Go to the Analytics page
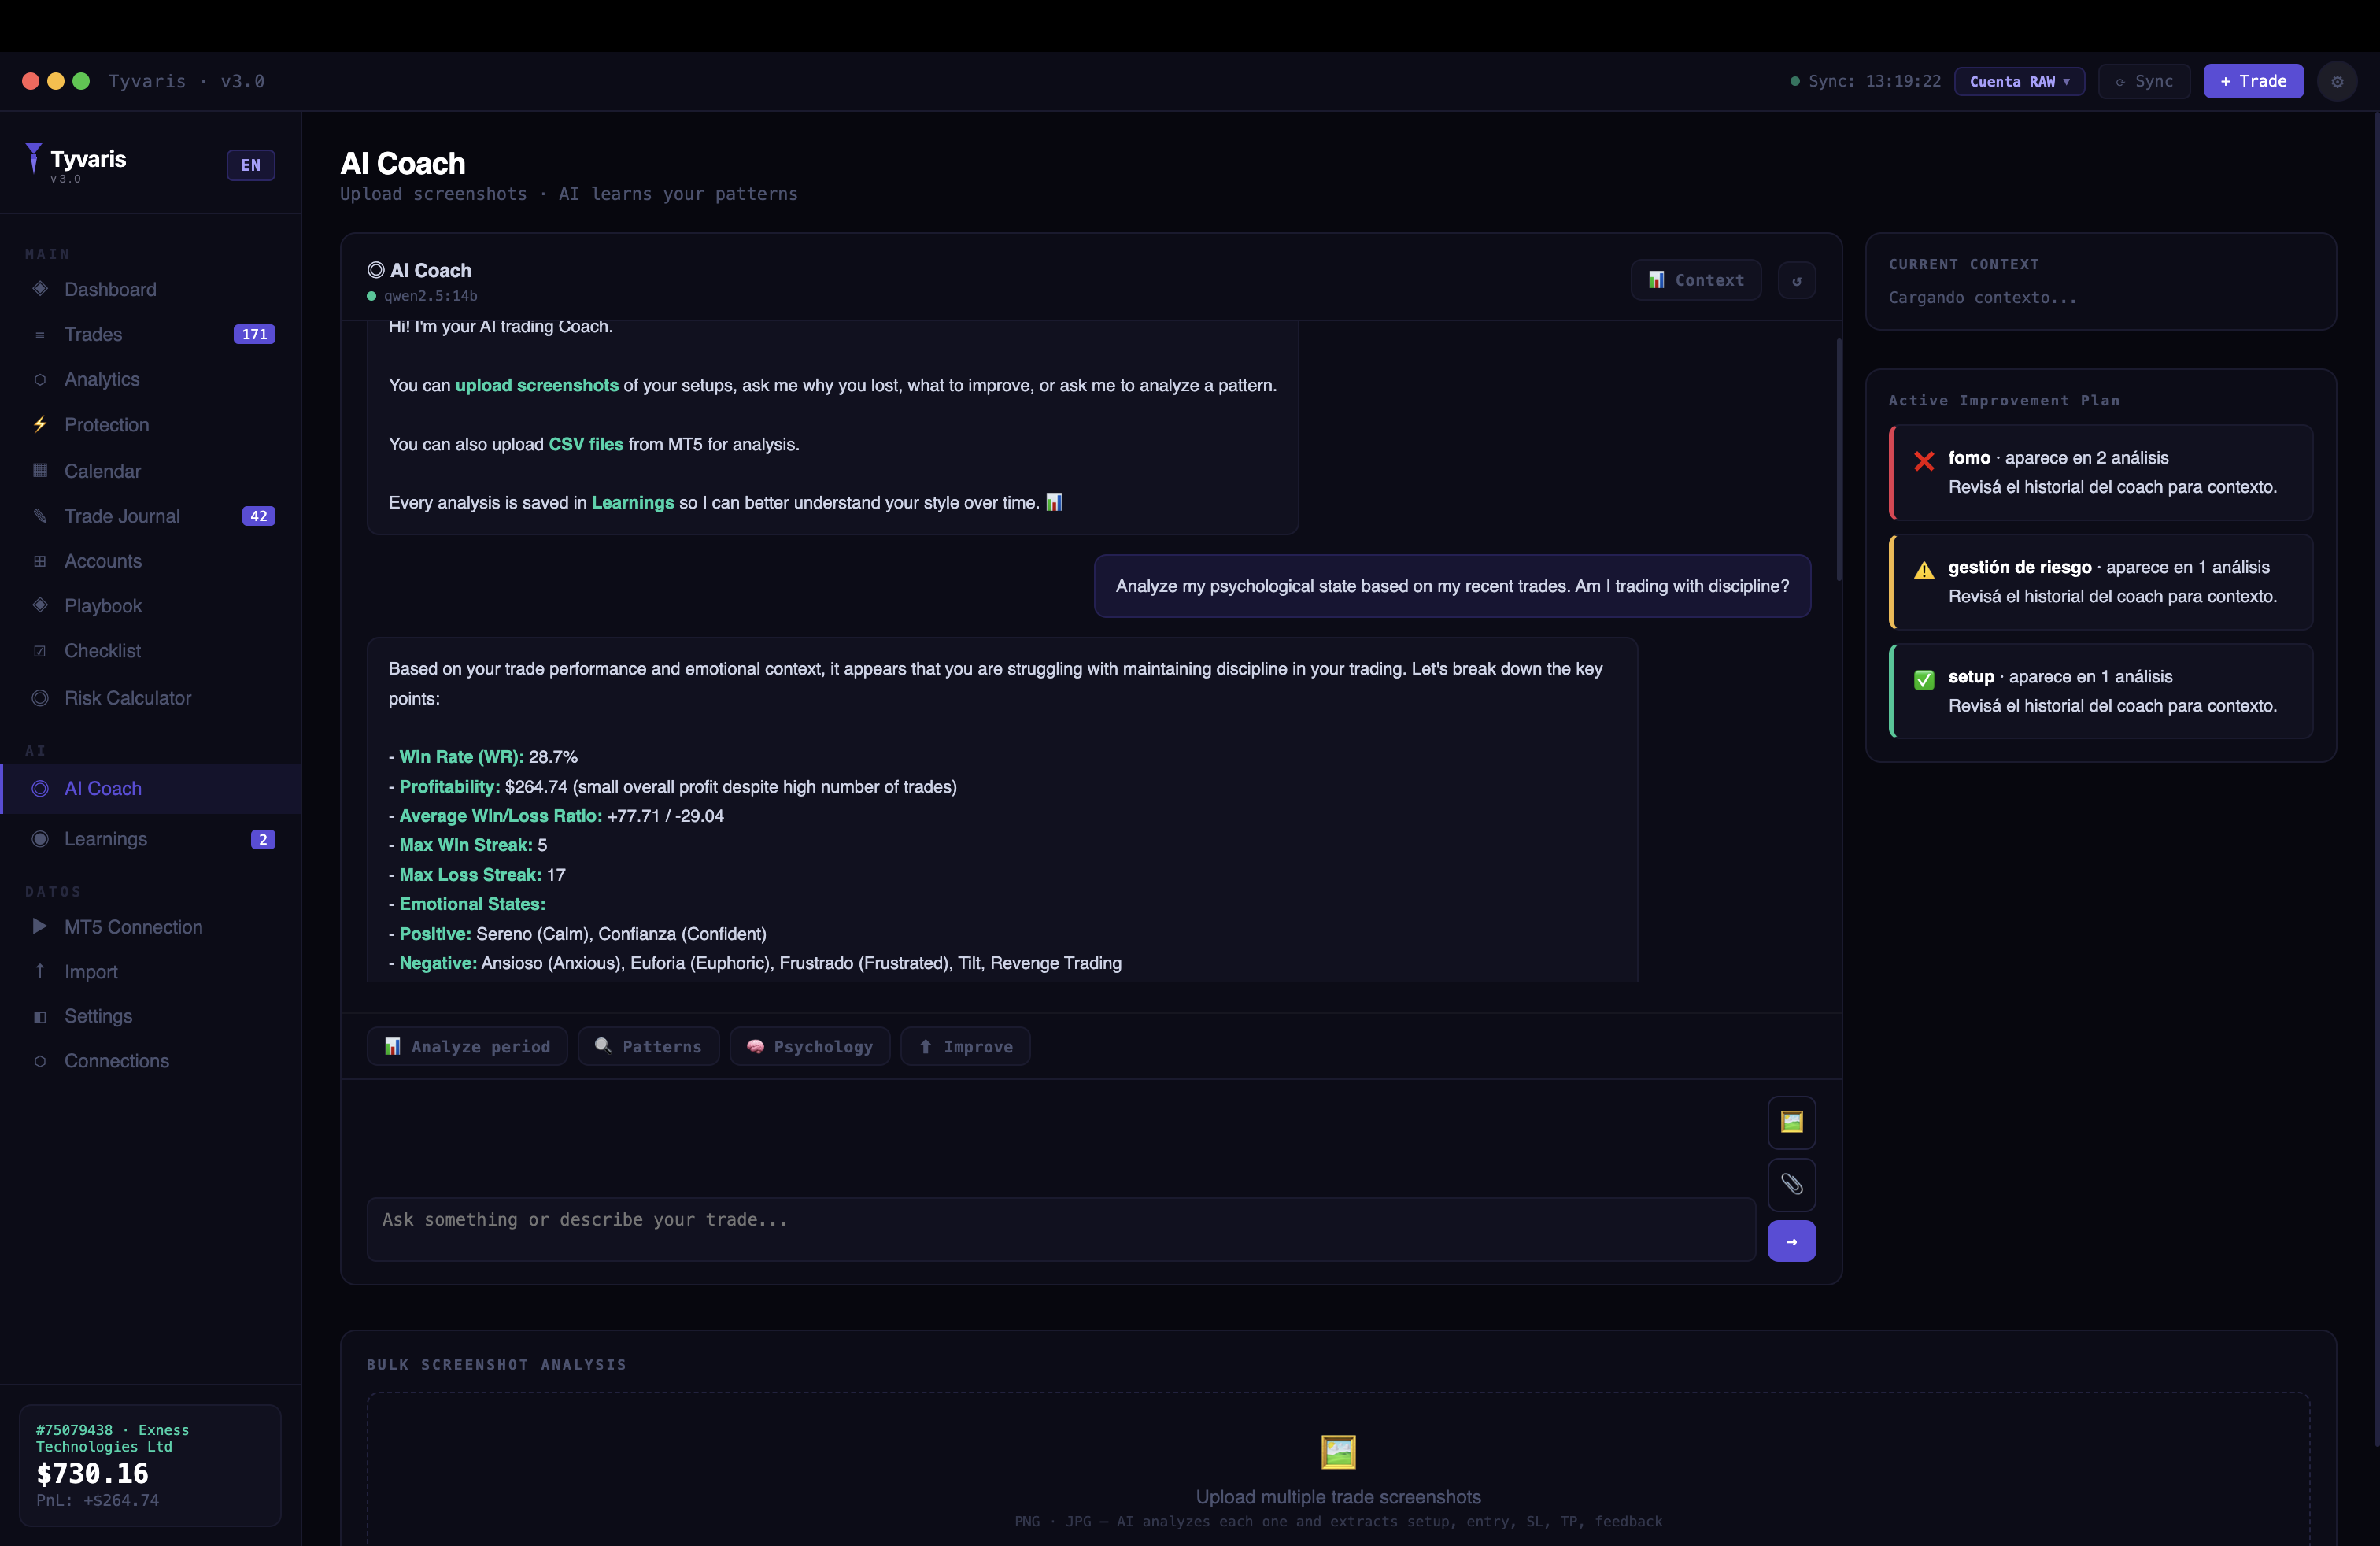 click(150, 379)
